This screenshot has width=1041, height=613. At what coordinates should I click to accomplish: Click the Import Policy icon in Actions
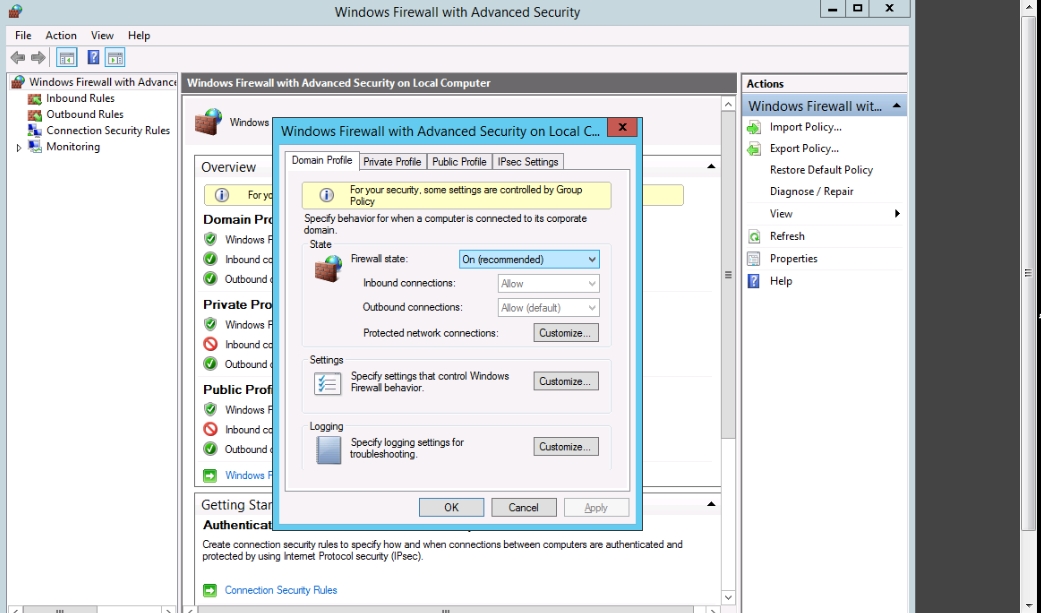(754, 127)
